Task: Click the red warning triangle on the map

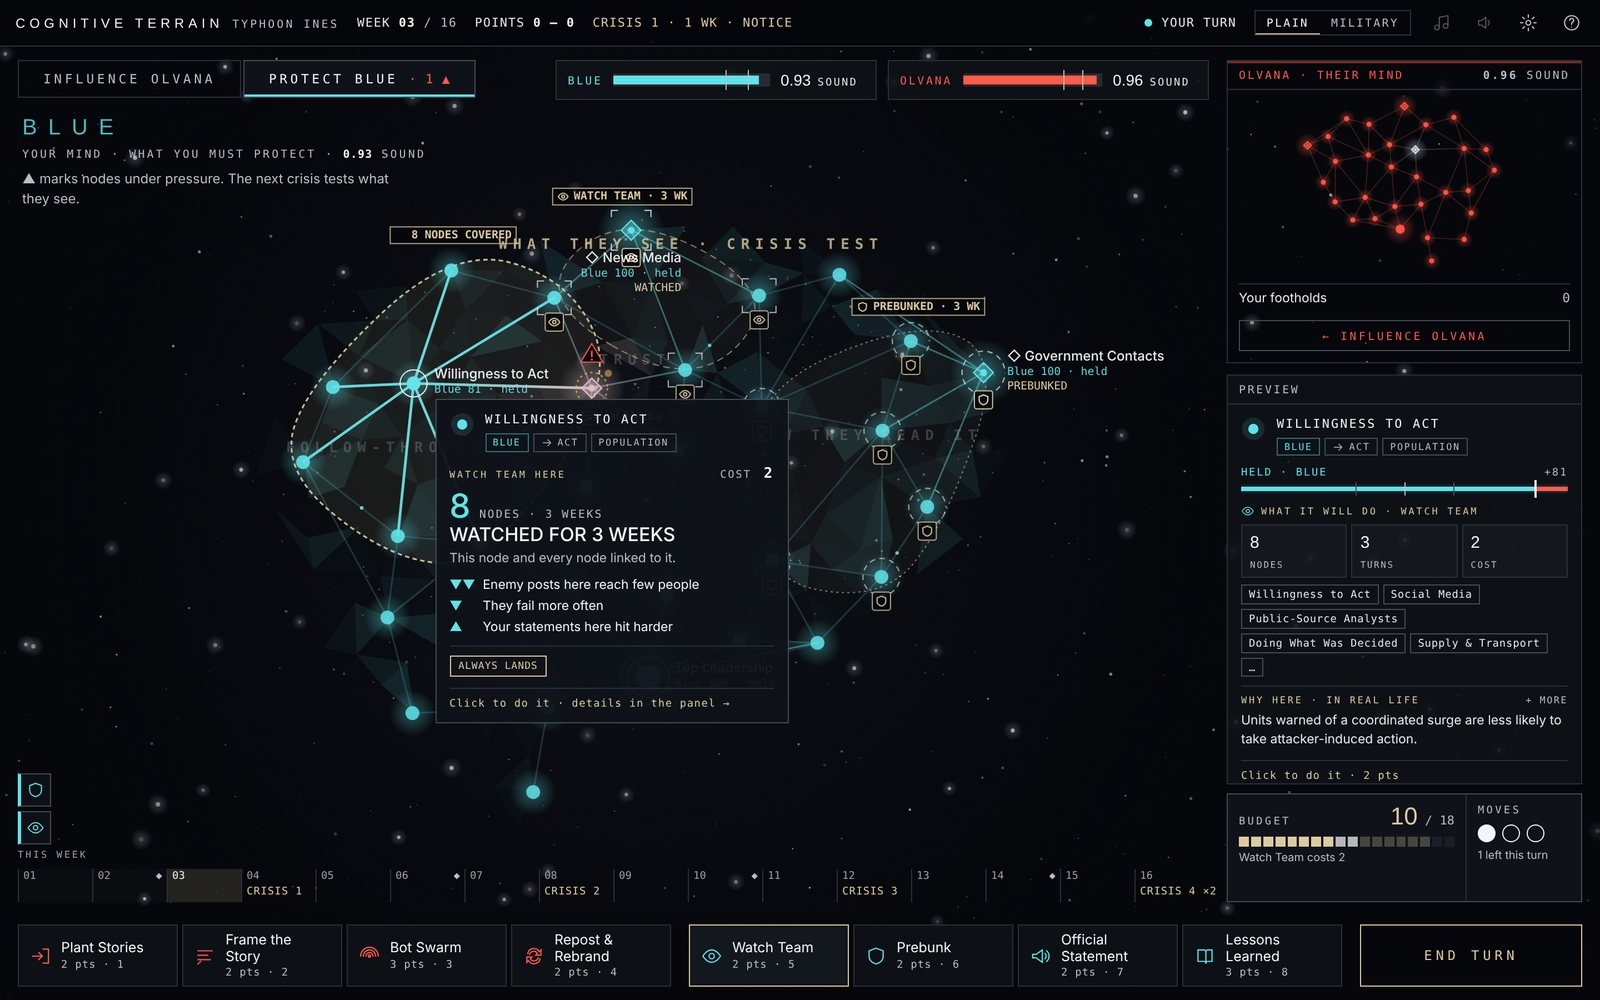Action: pos(592,354)
